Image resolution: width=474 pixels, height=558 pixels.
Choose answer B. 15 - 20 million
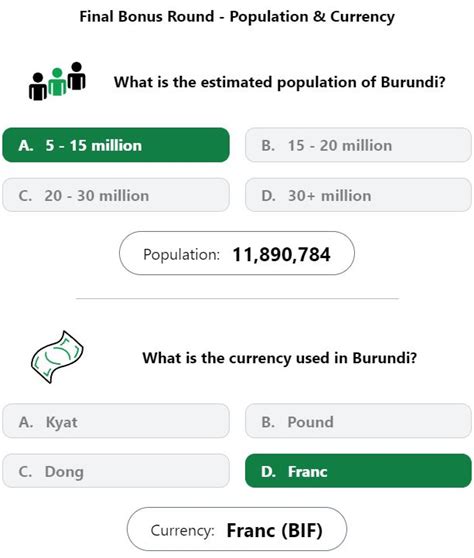pos(358,145)
